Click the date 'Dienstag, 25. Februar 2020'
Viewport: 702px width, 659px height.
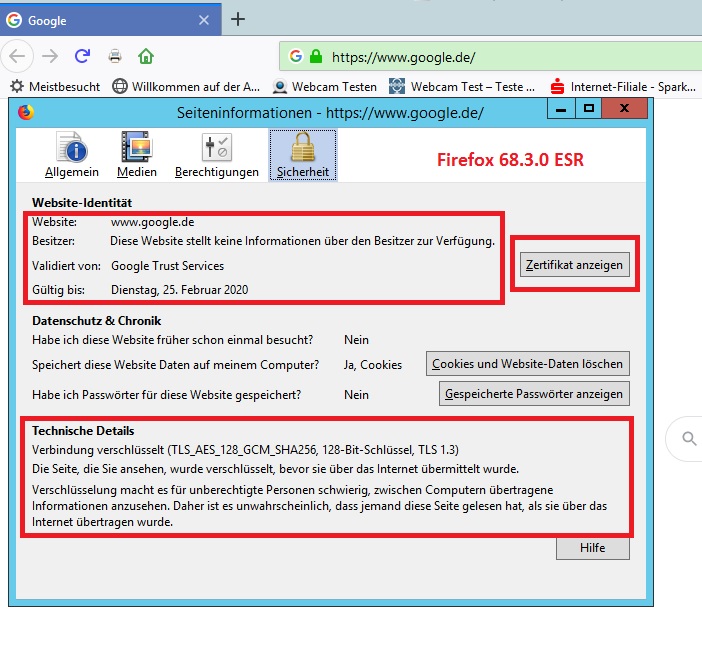pos(180,290)
